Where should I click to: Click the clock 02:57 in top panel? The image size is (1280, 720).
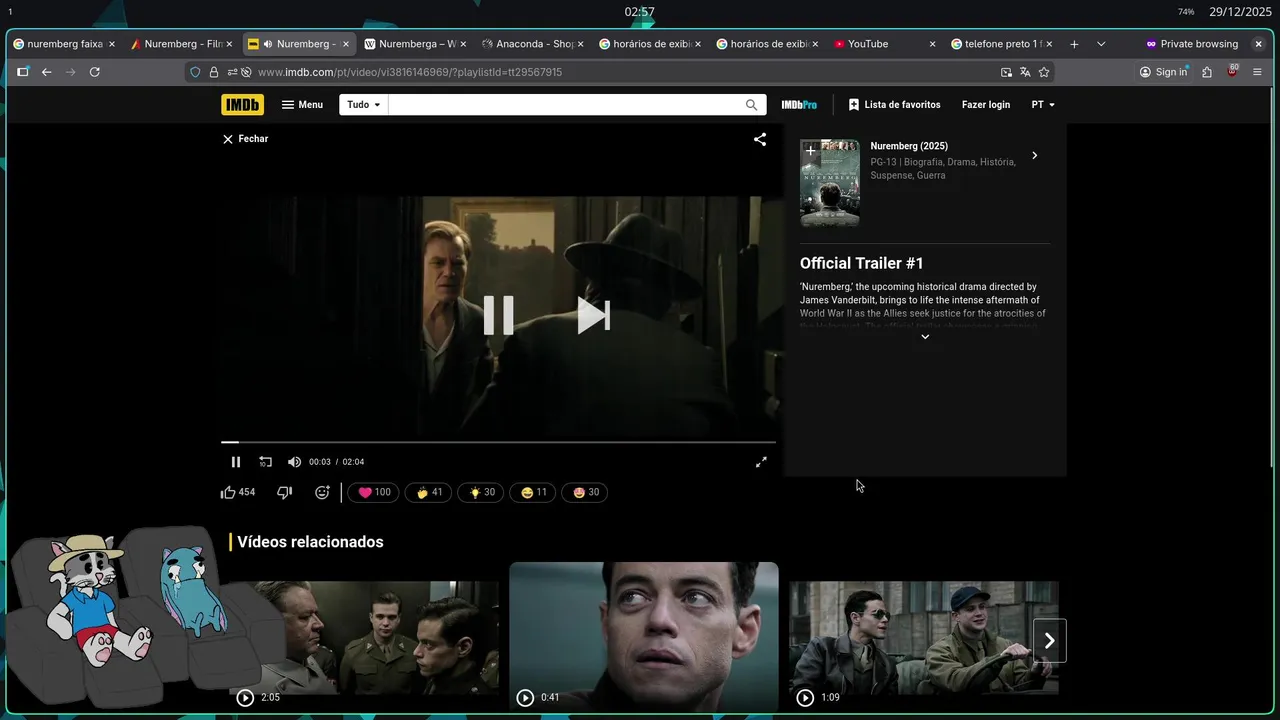[x=640, y=12]
